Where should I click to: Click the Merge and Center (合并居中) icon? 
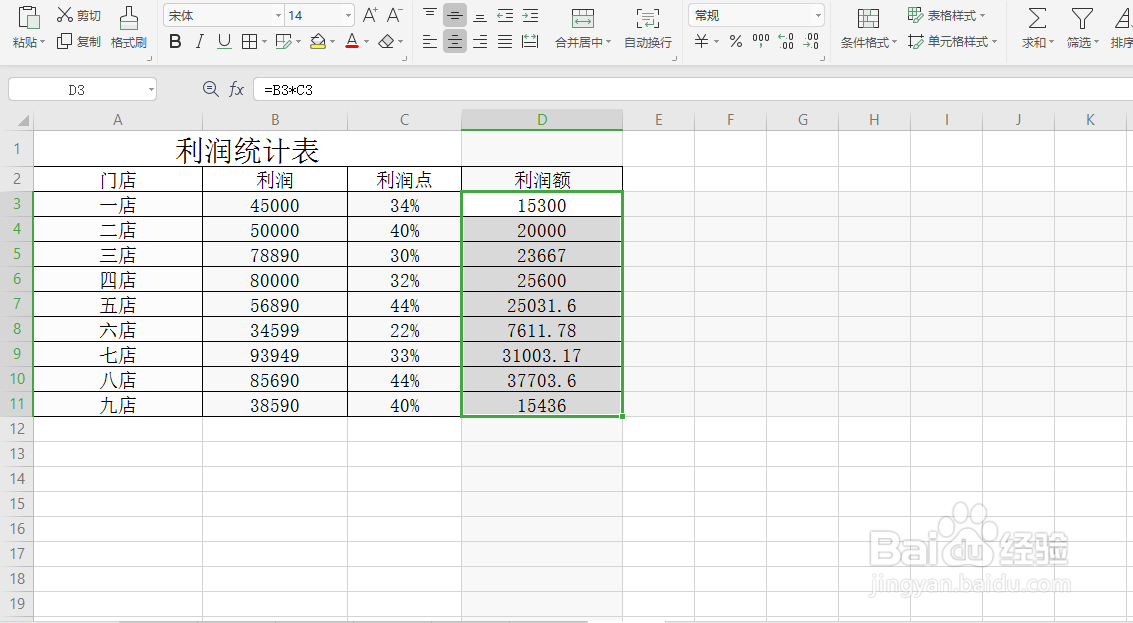coord(582,18)
